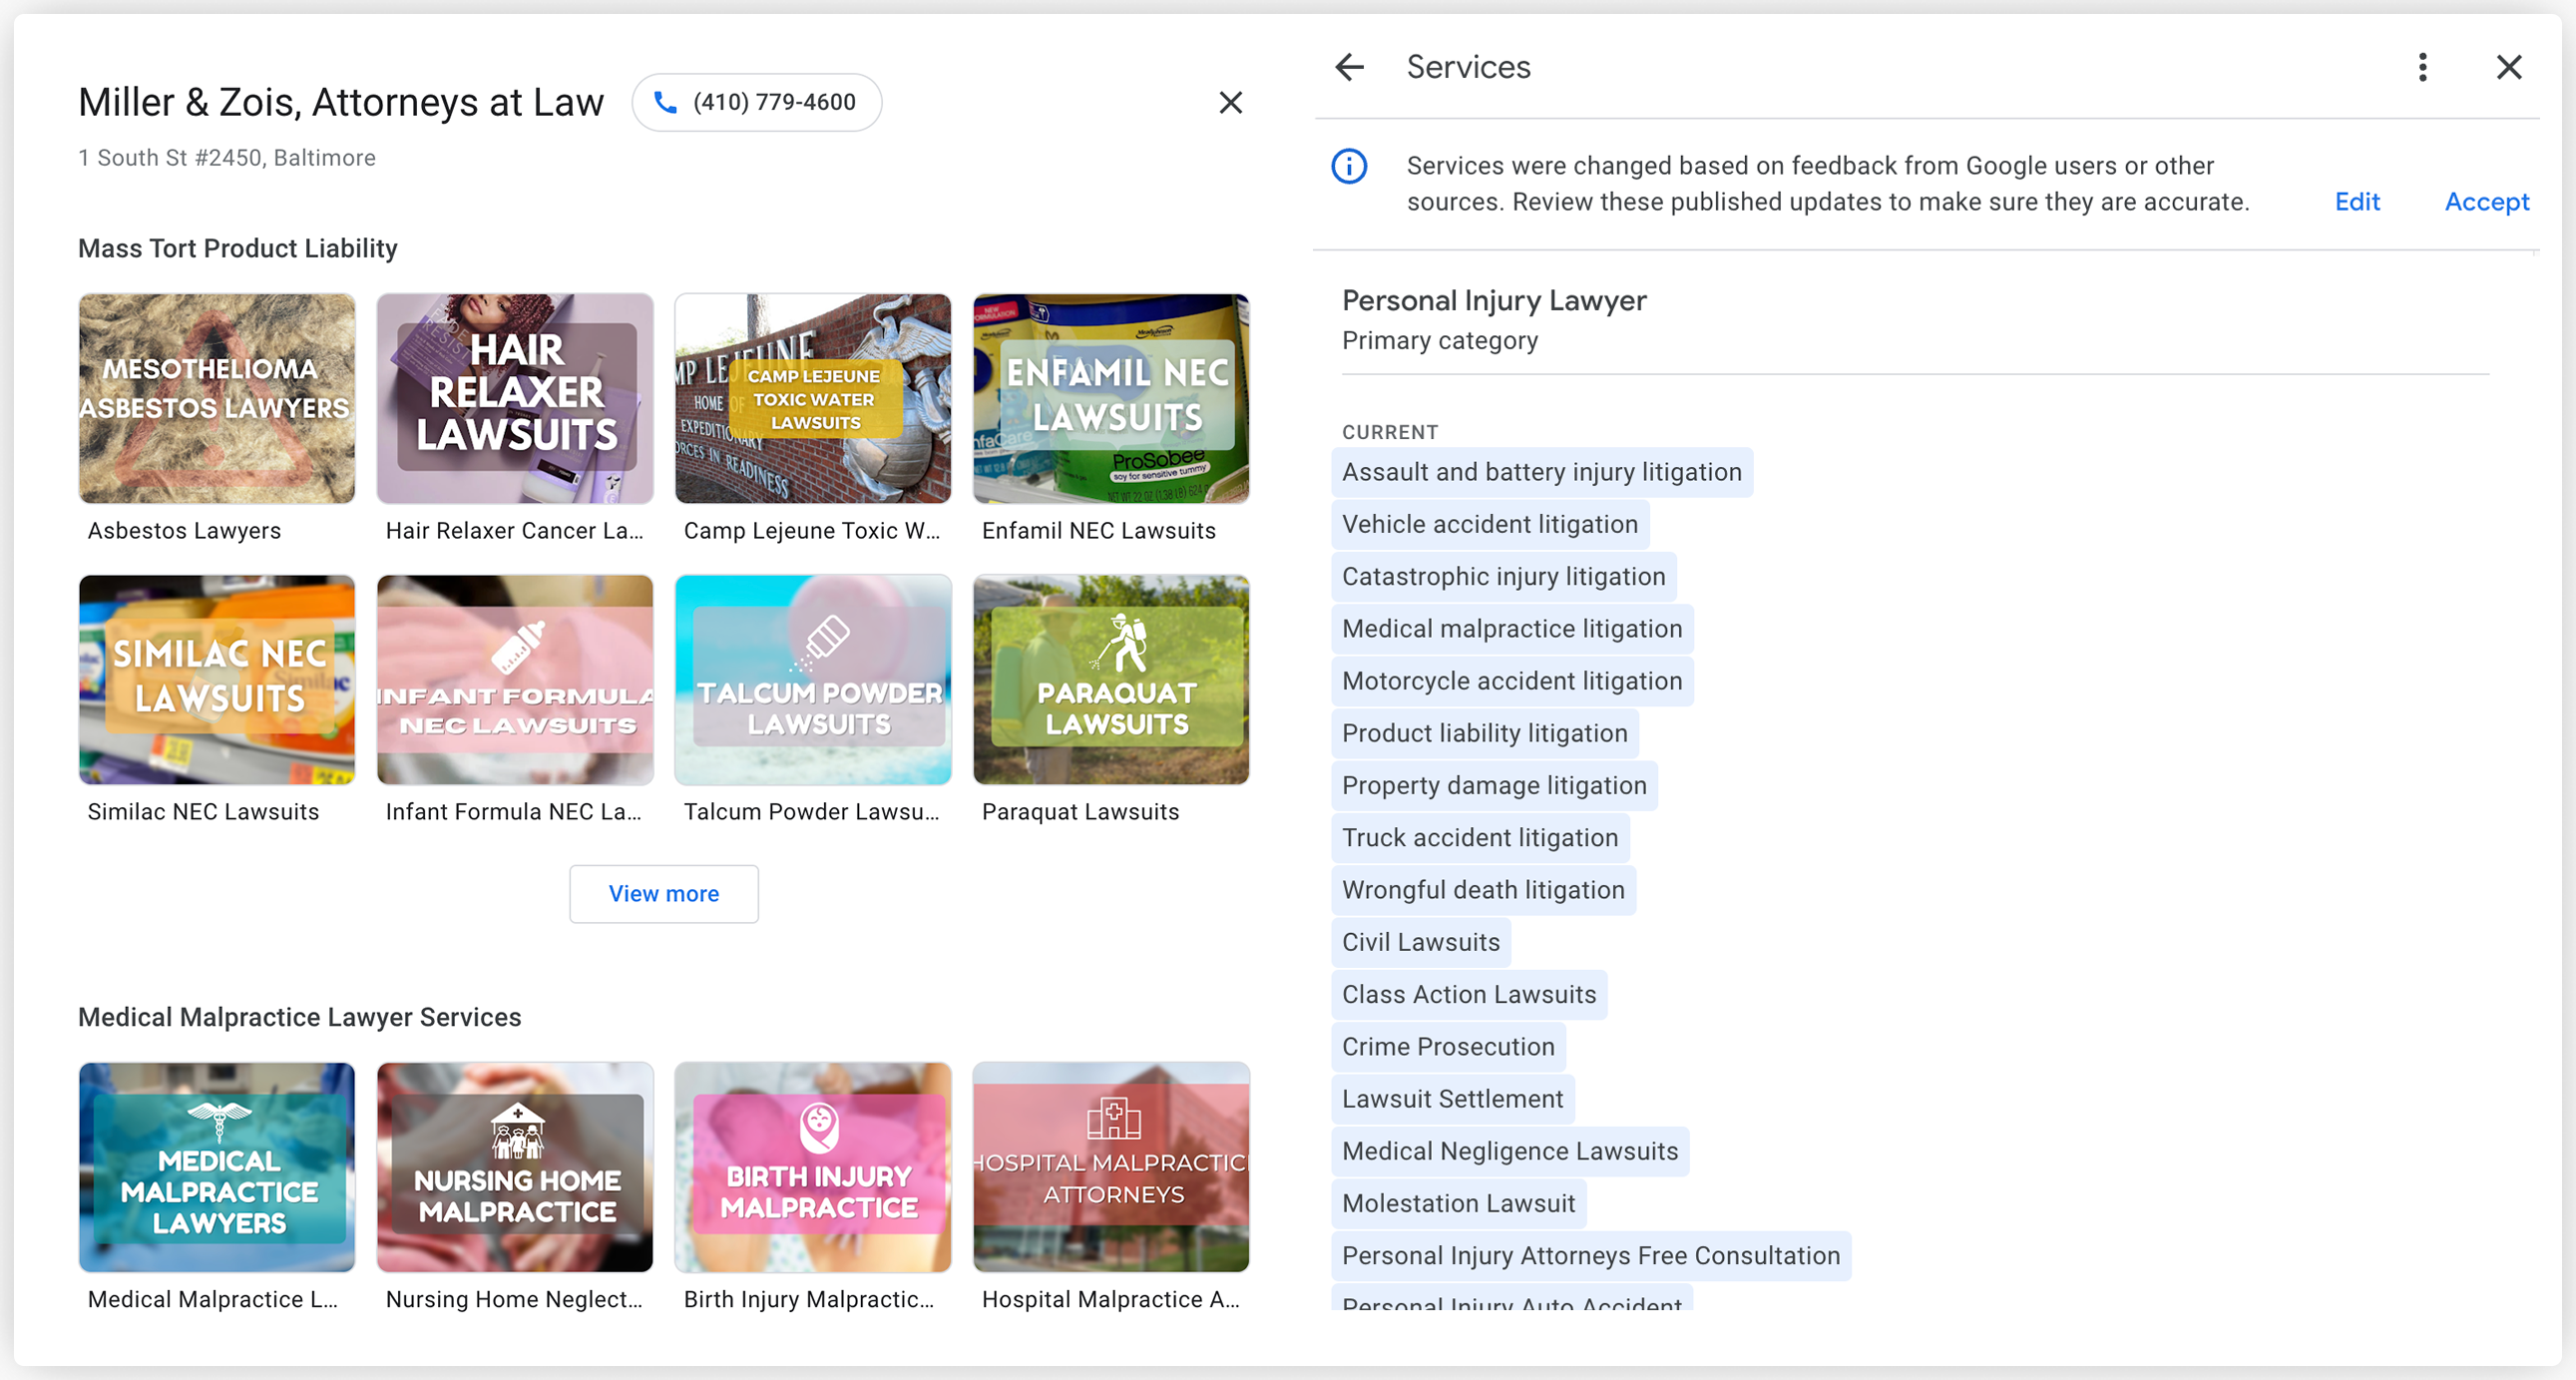Open the Asbestos Lawyers product thumbnail
Image resolution: width=2576 pixels, height=1380 pixels.
click(217, 398)
